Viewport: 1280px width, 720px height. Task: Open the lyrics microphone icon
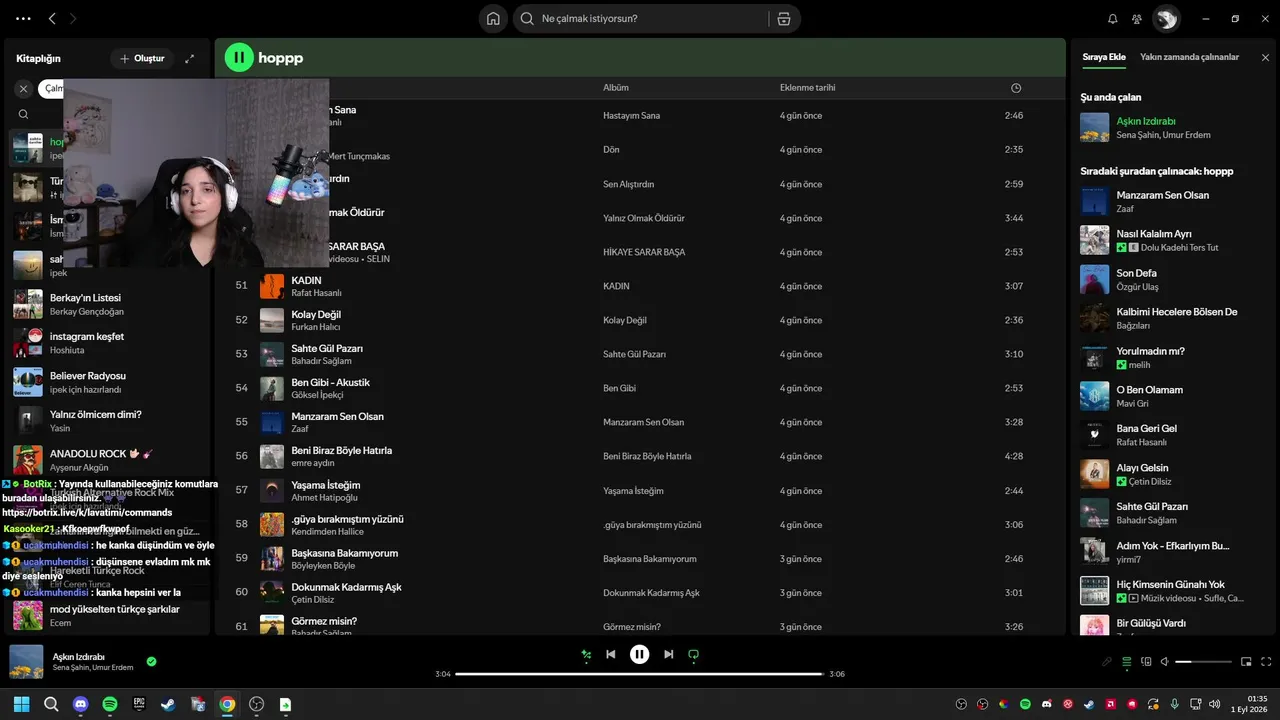[1107, 661]
